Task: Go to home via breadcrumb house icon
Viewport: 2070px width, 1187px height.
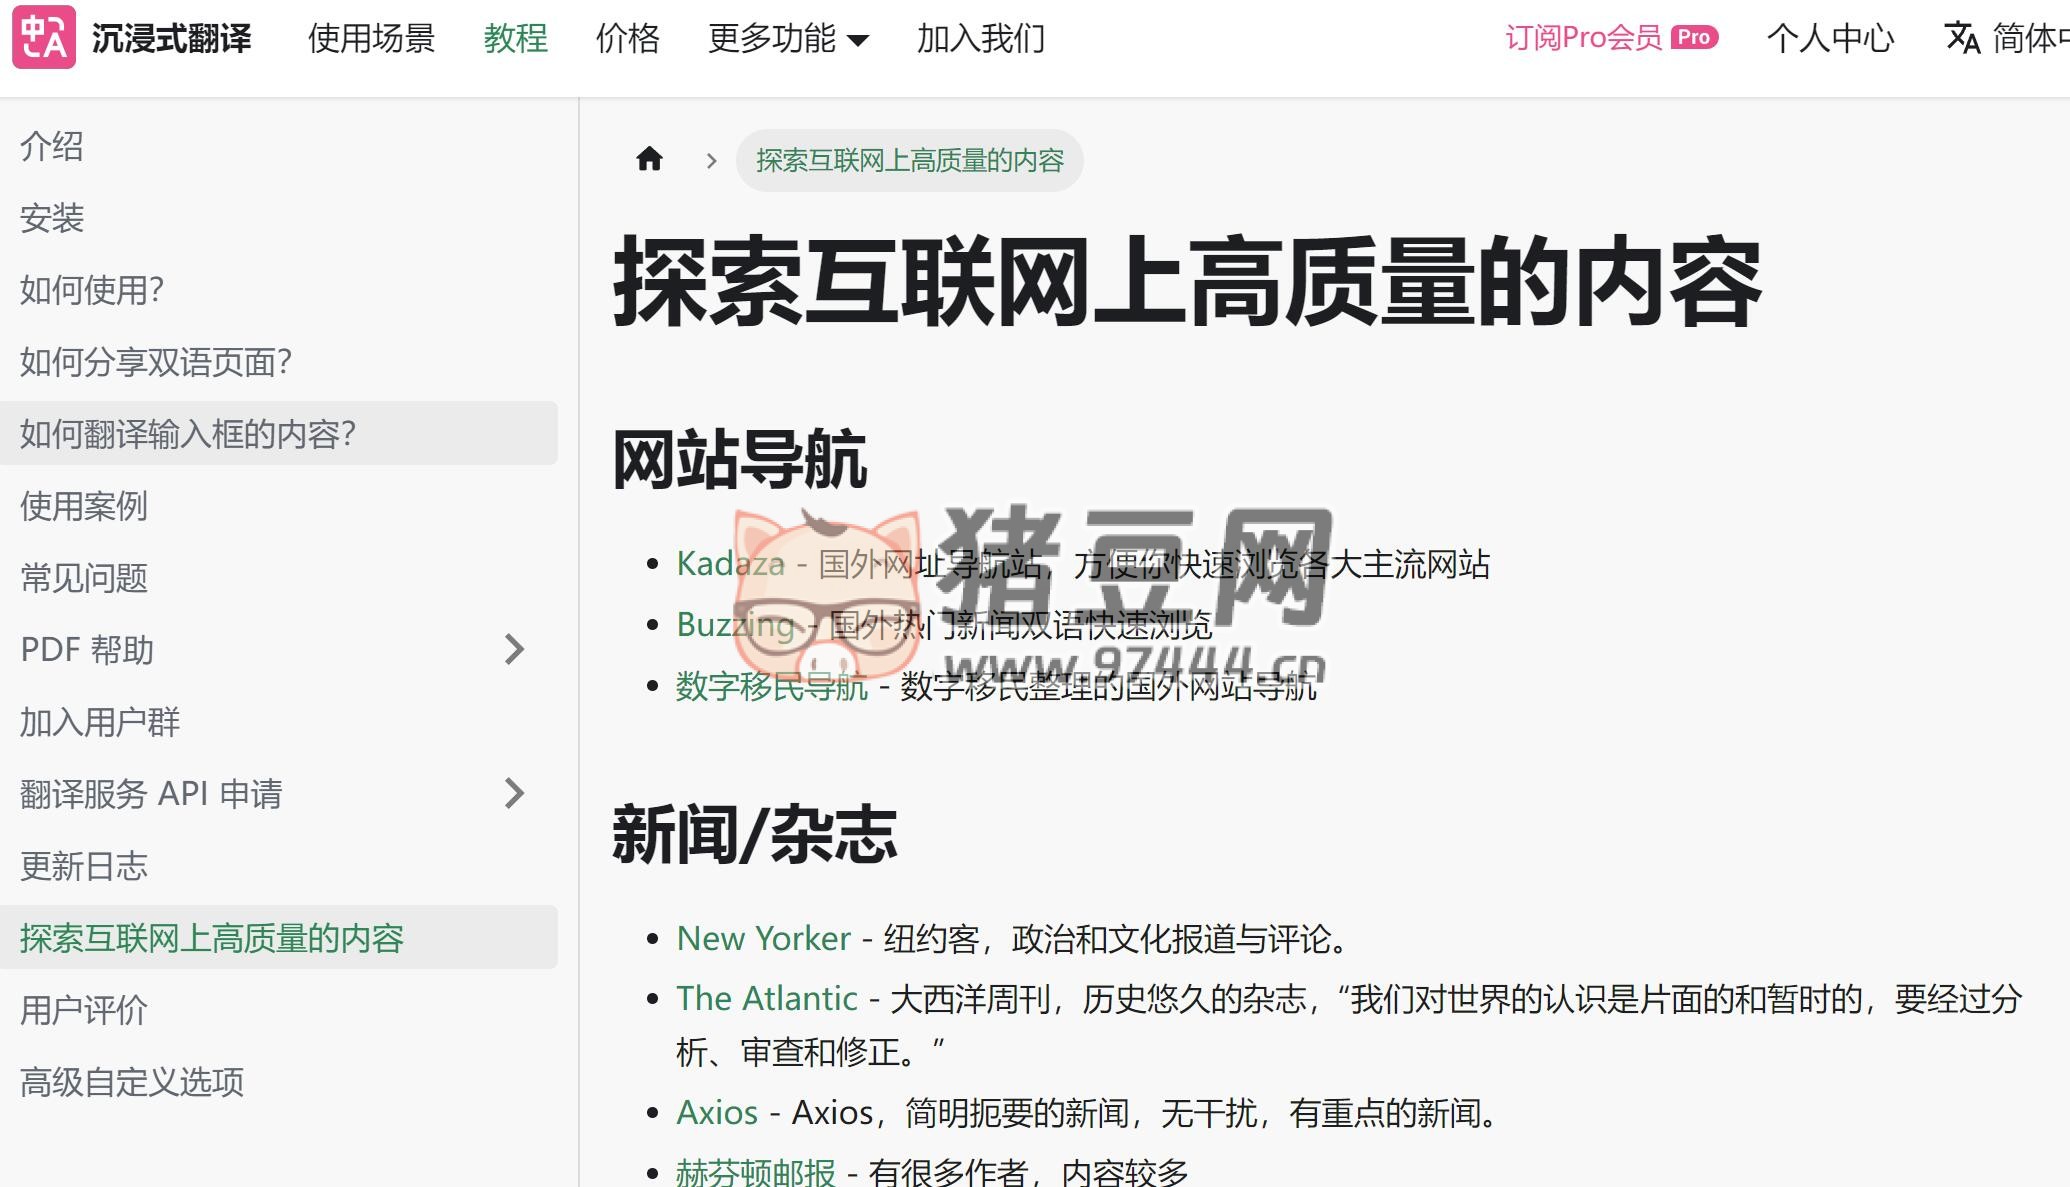Action: (x=650, y=159)
